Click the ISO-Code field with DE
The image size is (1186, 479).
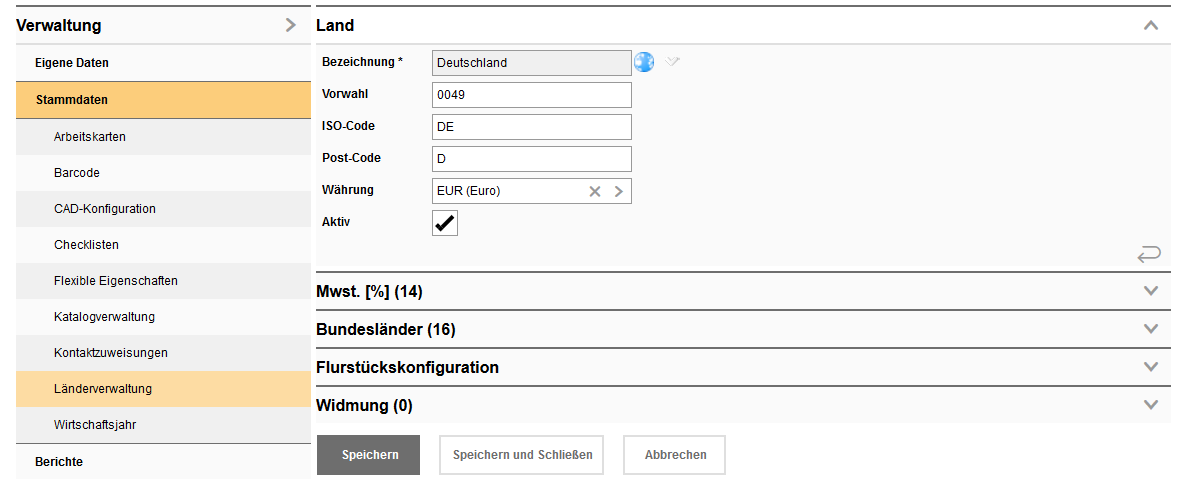[x=532, y=127]
